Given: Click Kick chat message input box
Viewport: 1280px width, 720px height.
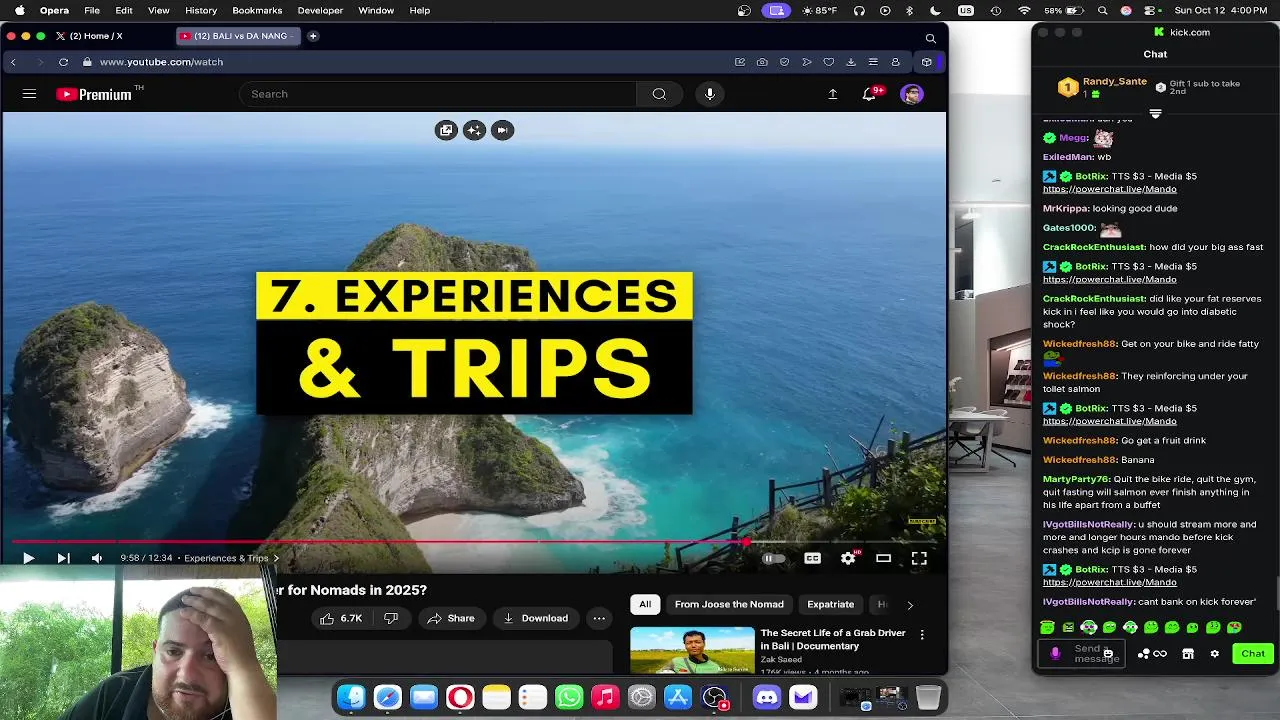Looking at the screenshot, I should click(1082, 654).
